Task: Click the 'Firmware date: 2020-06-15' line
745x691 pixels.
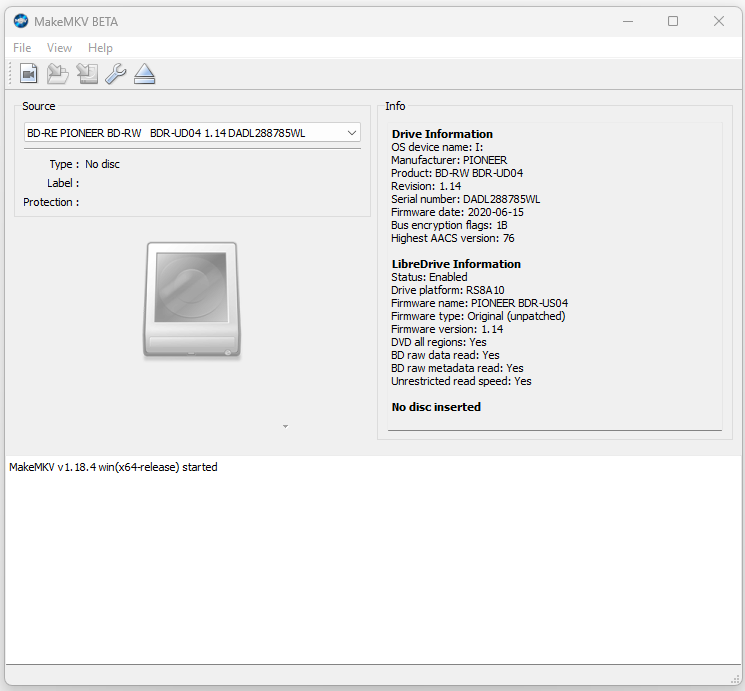Action: tap(458, 212)
